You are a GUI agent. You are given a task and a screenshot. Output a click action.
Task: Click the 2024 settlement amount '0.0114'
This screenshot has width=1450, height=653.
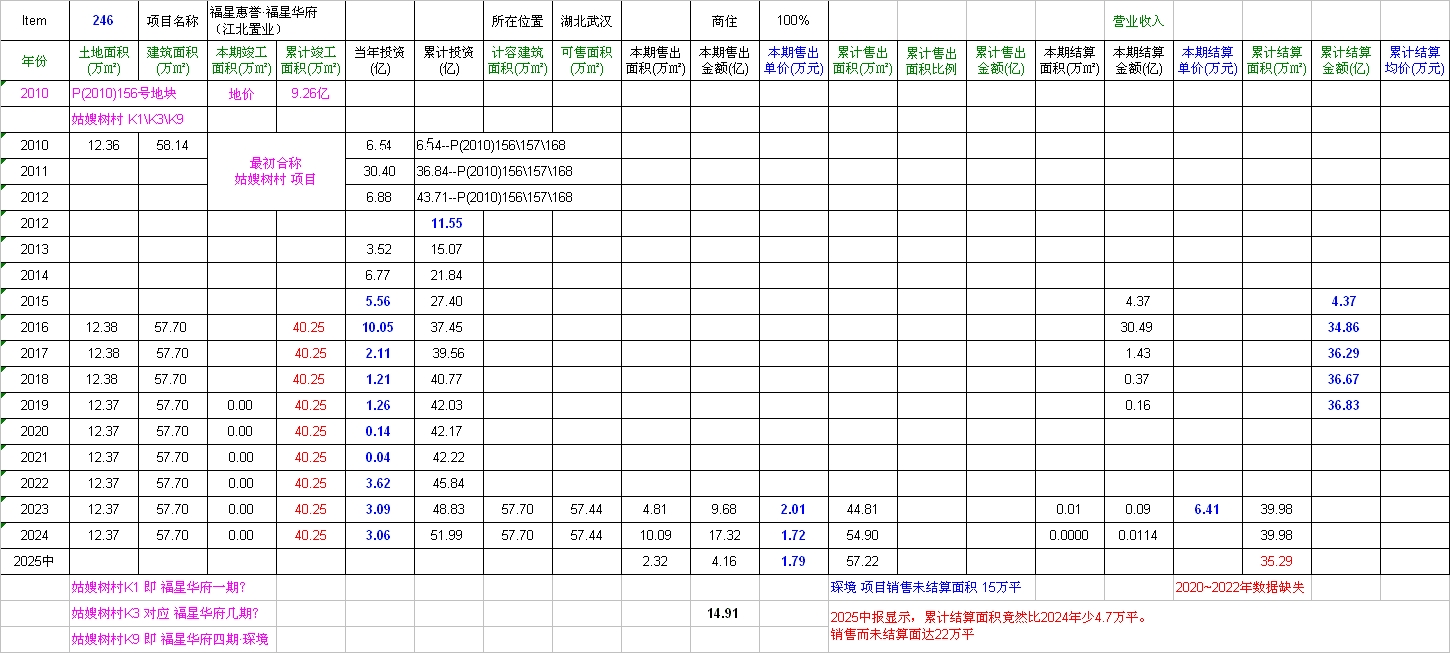[1139, 536]
